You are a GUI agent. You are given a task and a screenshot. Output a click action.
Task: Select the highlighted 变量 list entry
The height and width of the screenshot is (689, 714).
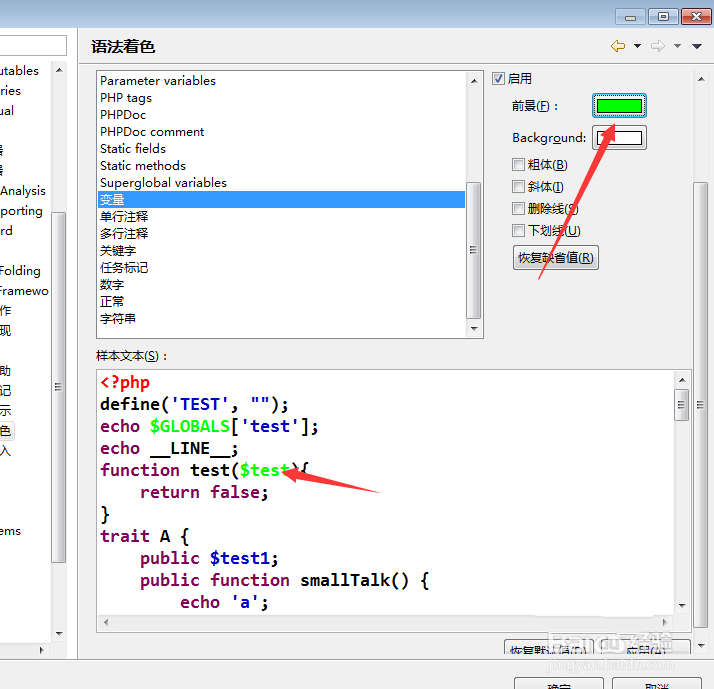(281, 199)
